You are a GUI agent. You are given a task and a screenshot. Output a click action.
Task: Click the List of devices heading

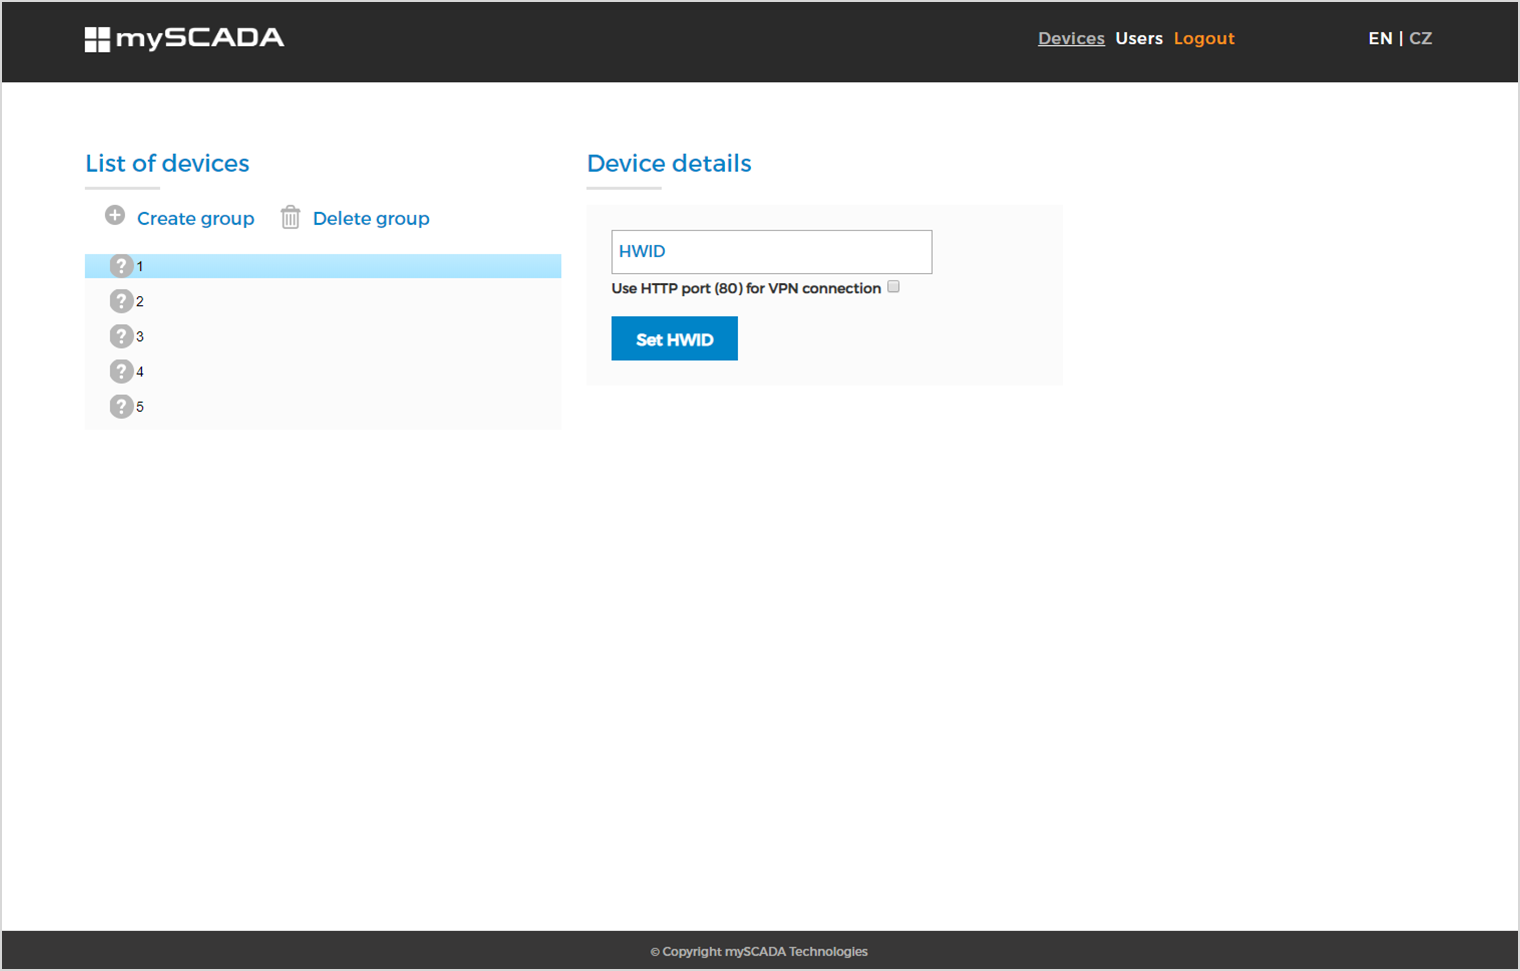167,163
